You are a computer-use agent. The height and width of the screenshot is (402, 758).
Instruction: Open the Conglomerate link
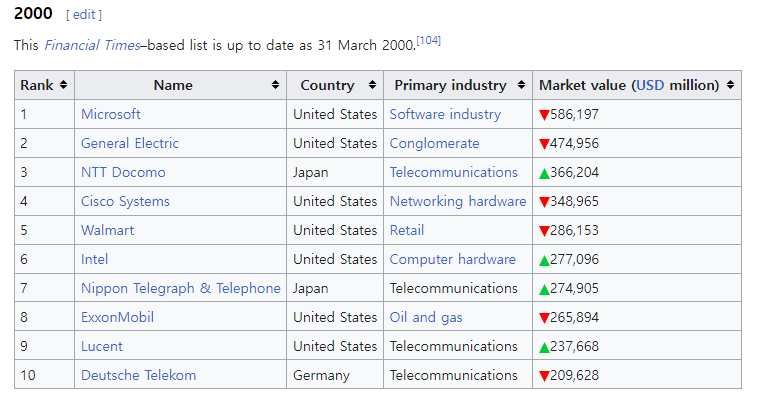pyautogui.click(x=435, y=144)
